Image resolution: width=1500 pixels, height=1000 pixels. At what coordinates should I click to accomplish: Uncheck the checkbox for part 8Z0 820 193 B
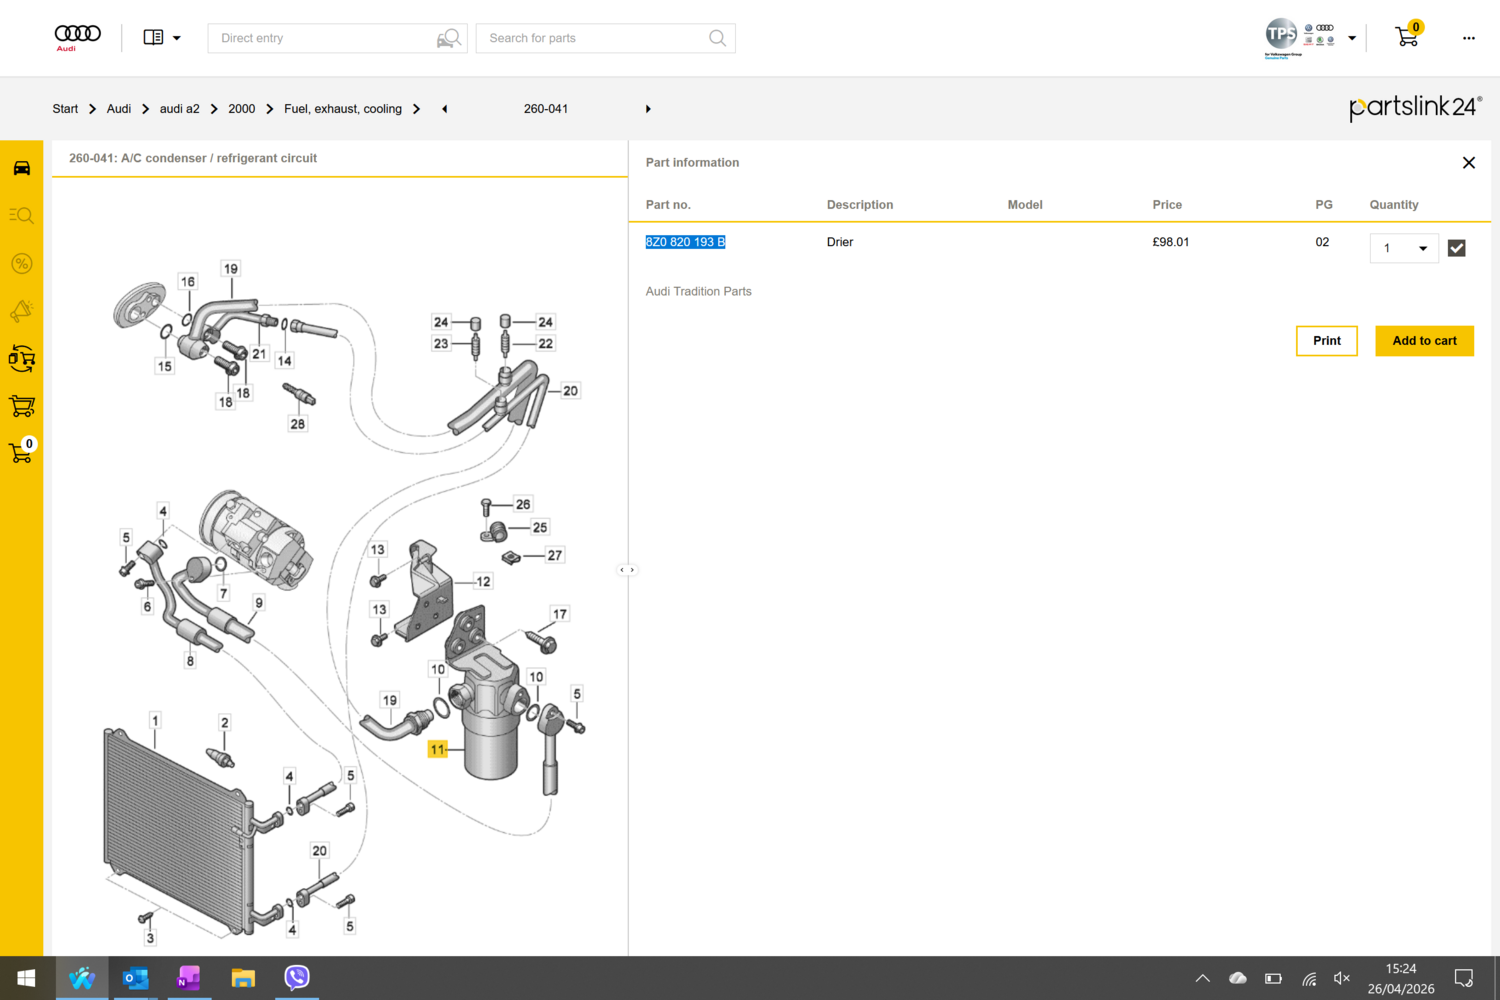tap(1456, 248)
